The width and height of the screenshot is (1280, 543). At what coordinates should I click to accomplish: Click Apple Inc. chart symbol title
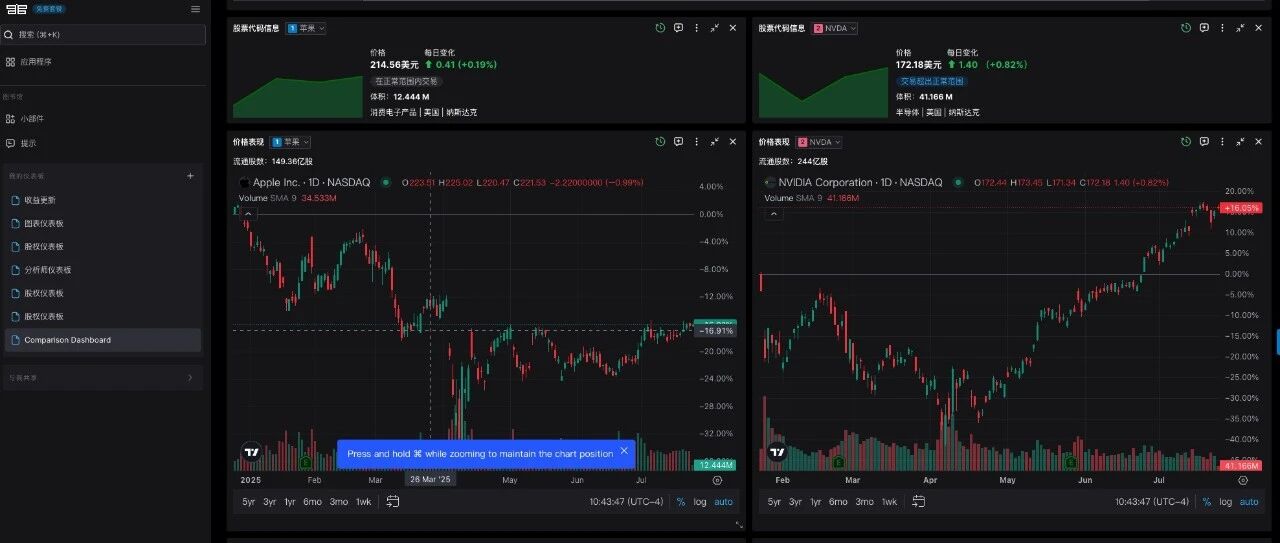coord(311,183)
